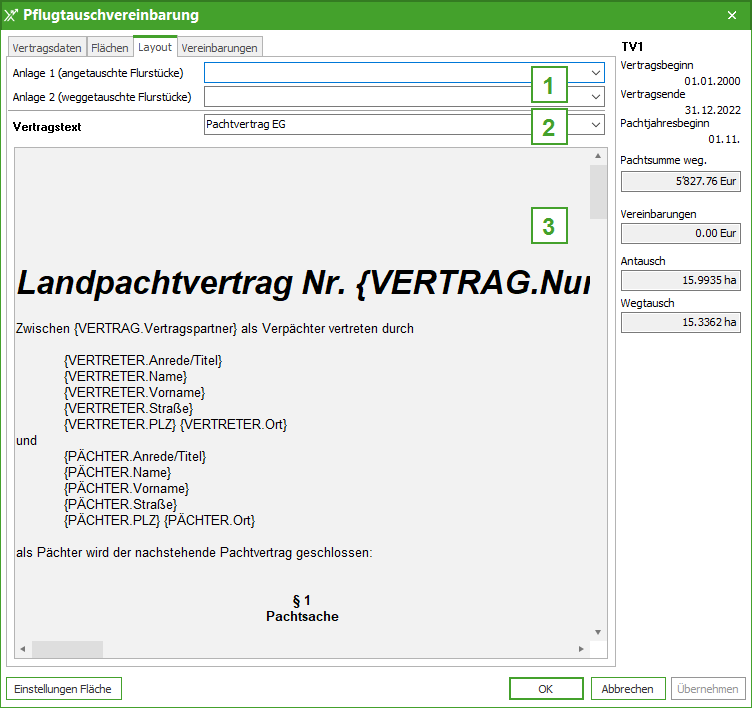Click the horizontal scrollbar thumb
This screenshot has height=708, width=752.
tap(67, 649)
